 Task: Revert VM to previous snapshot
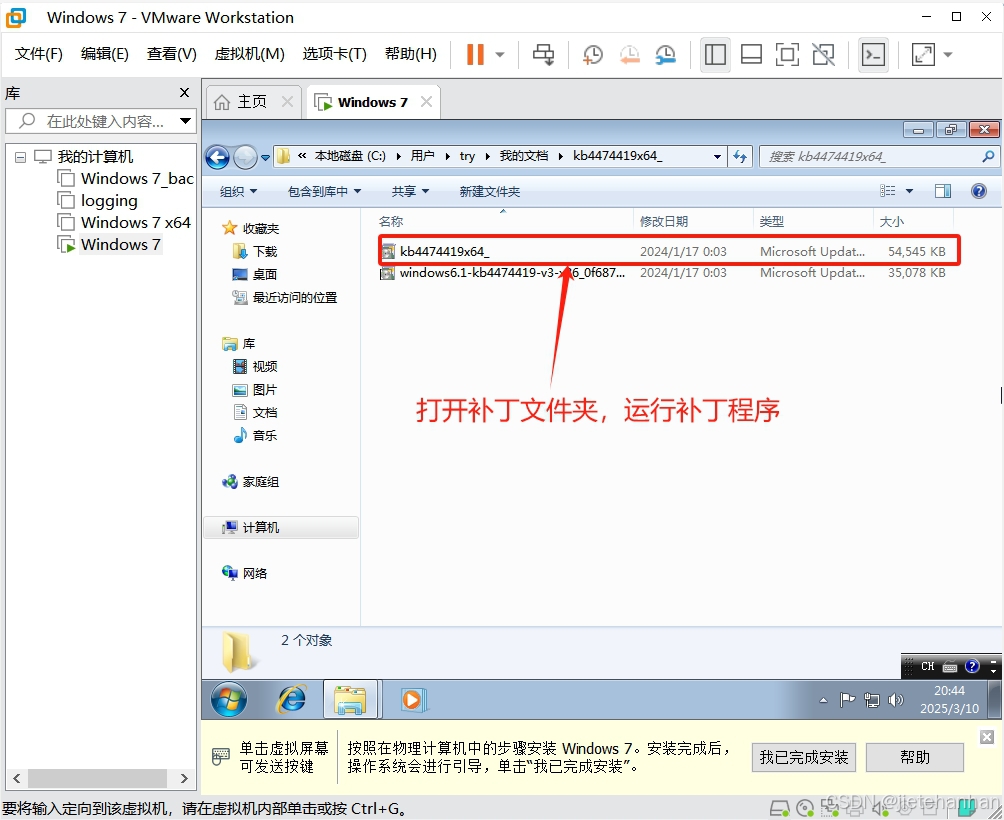629,54
